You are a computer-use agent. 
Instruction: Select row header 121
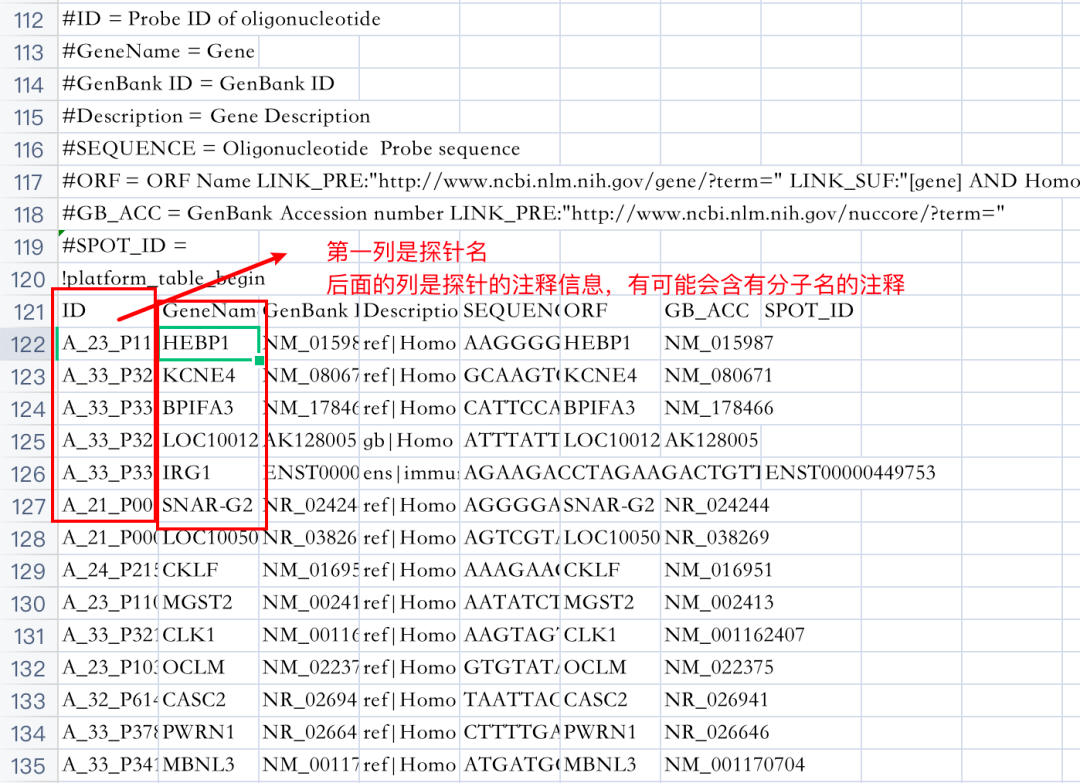pyautogui.click(x=28, y=311)
